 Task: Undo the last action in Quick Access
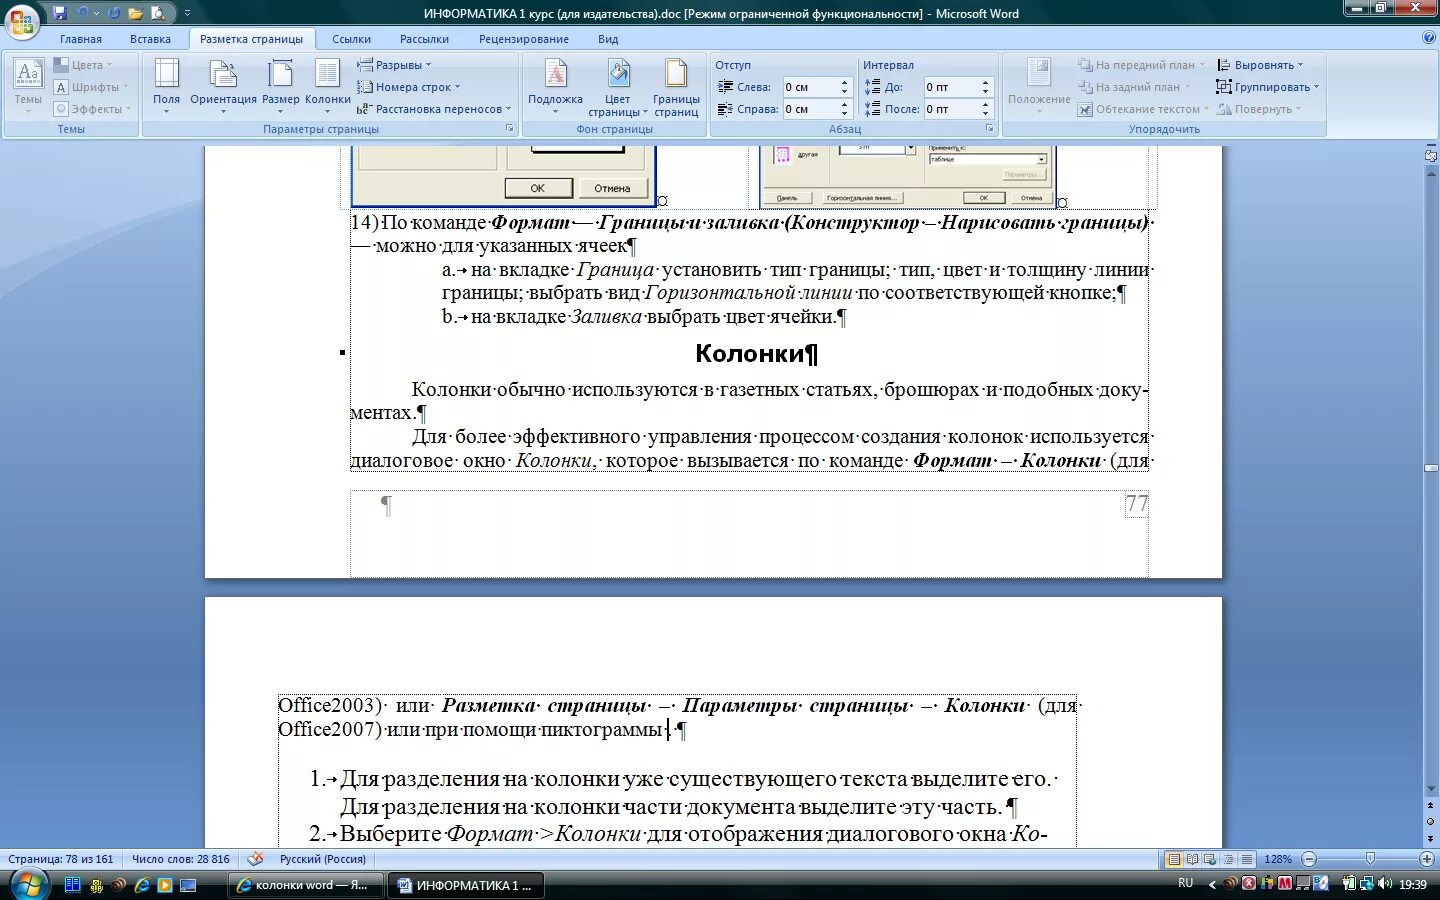82,13
